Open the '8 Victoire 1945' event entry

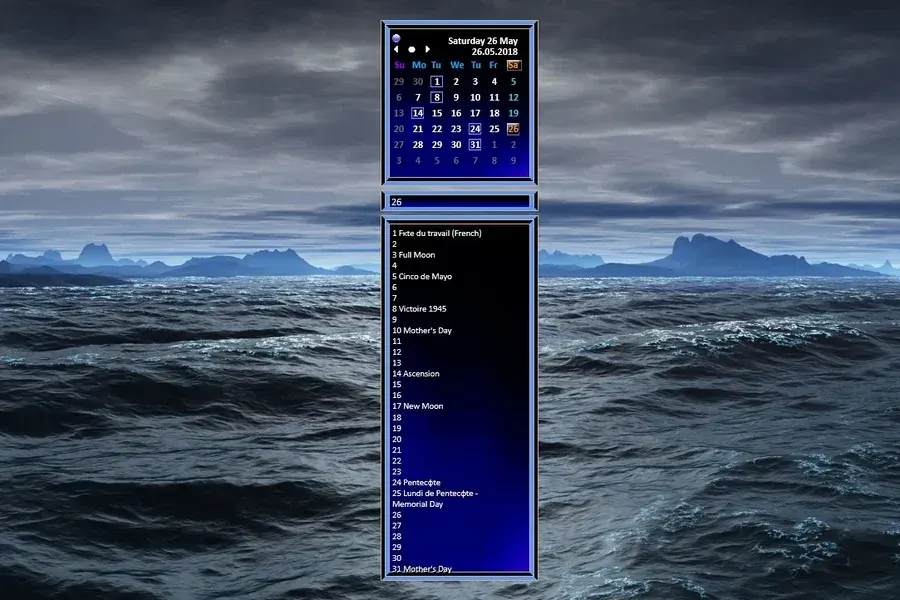419,309
